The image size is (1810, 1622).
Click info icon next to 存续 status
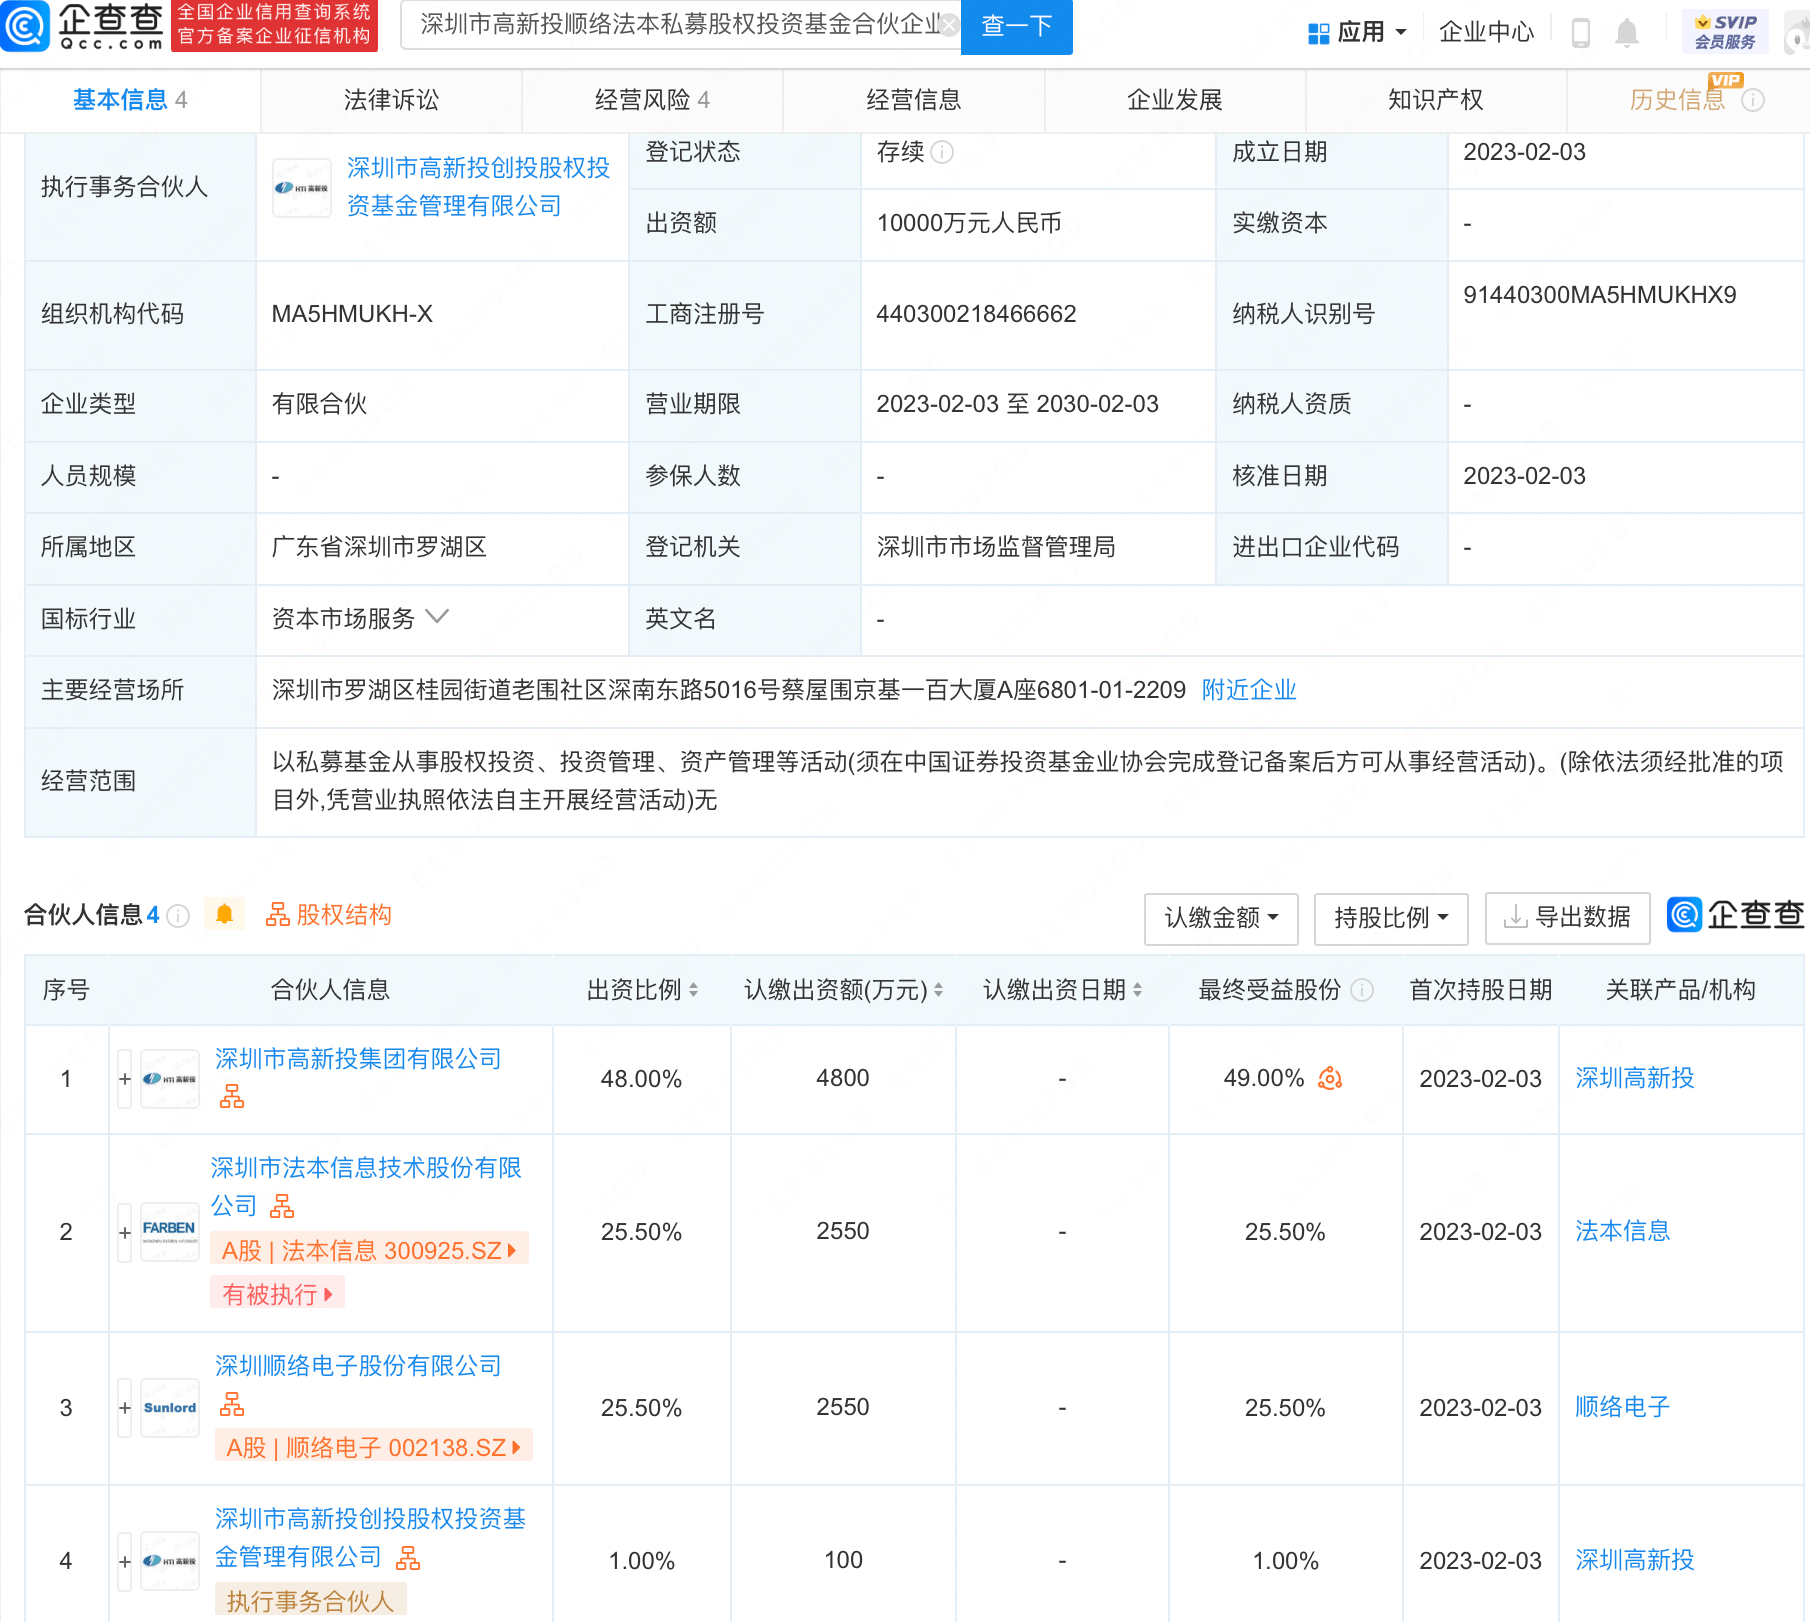[x=942, y=152]
